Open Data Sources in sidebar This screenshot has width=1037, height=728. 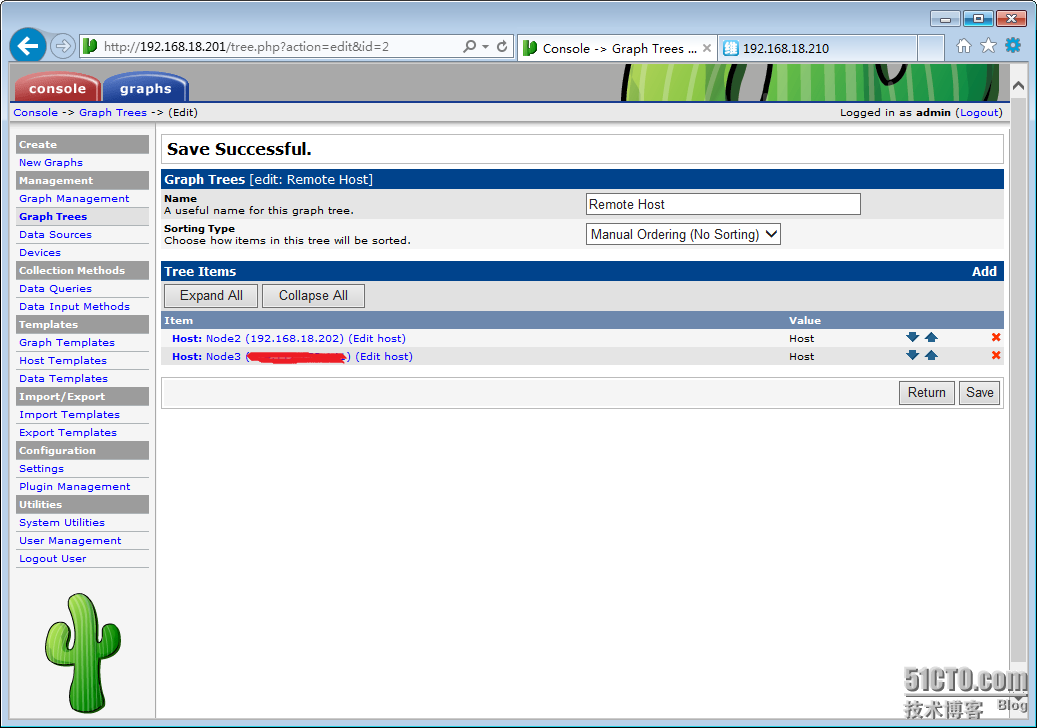tap(56, 235)
